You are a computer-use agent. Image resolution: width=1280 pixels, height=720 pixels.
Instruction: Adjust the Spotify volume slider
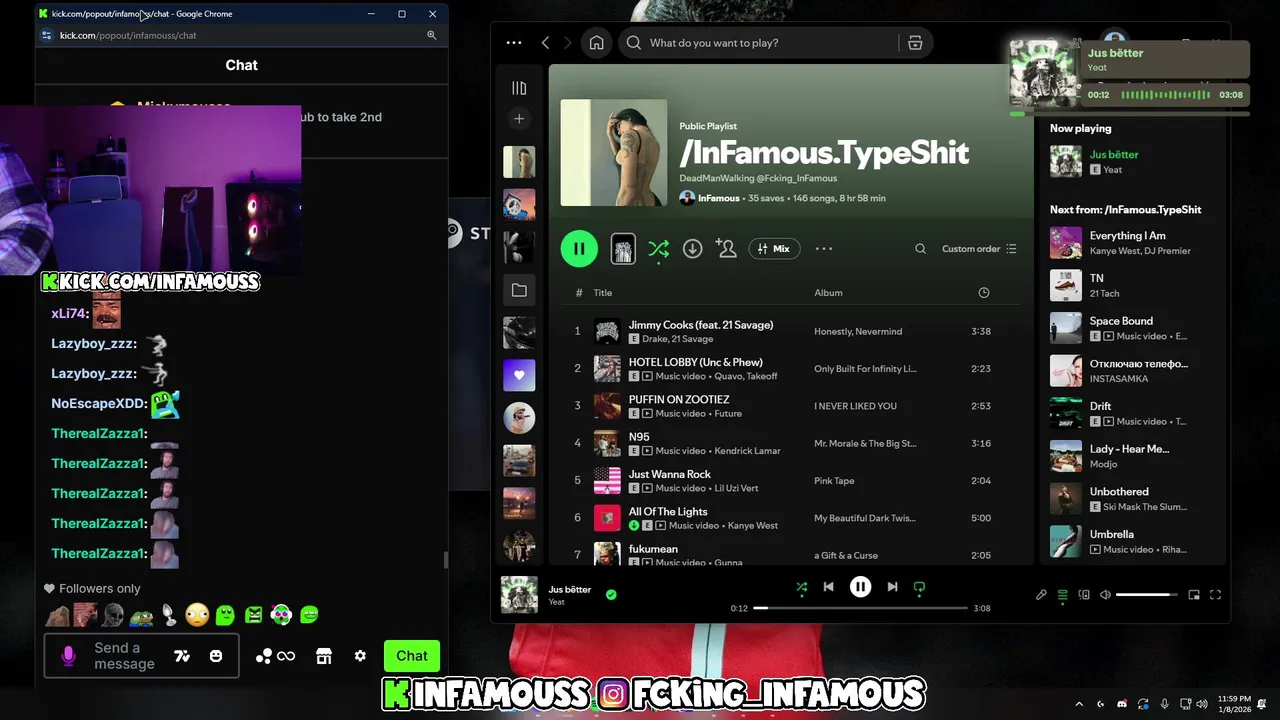[x=1146, y=595]
